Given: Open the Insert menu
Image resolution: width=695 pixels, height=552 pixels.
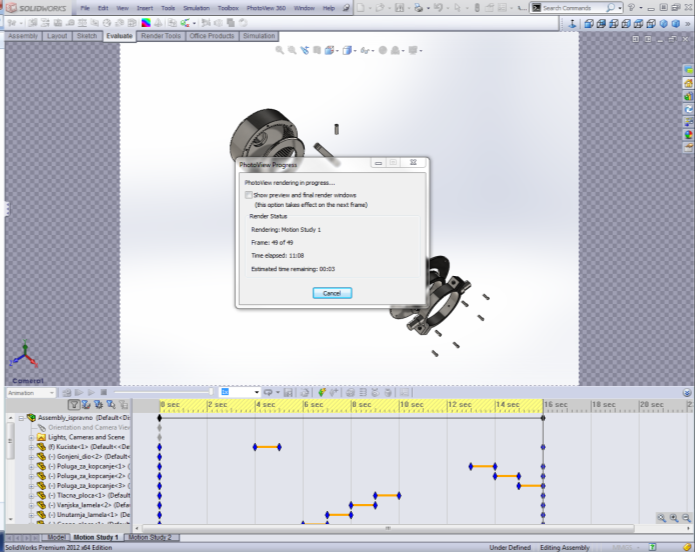Looking at the screenshot, I should click(x=145, y=8).
